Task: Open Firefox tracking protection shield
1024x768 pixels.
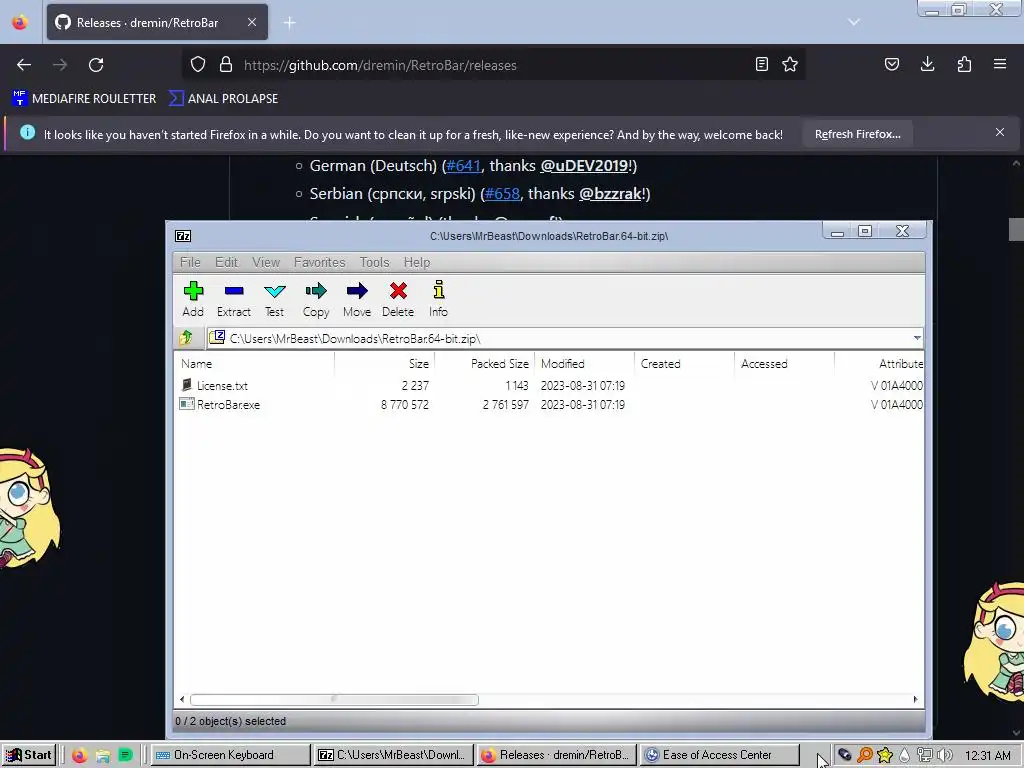Action: 198,65
